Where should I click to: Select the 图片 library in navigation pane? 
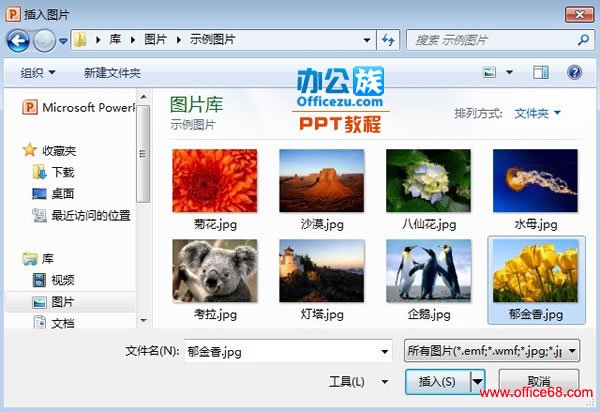pos(71,302)
